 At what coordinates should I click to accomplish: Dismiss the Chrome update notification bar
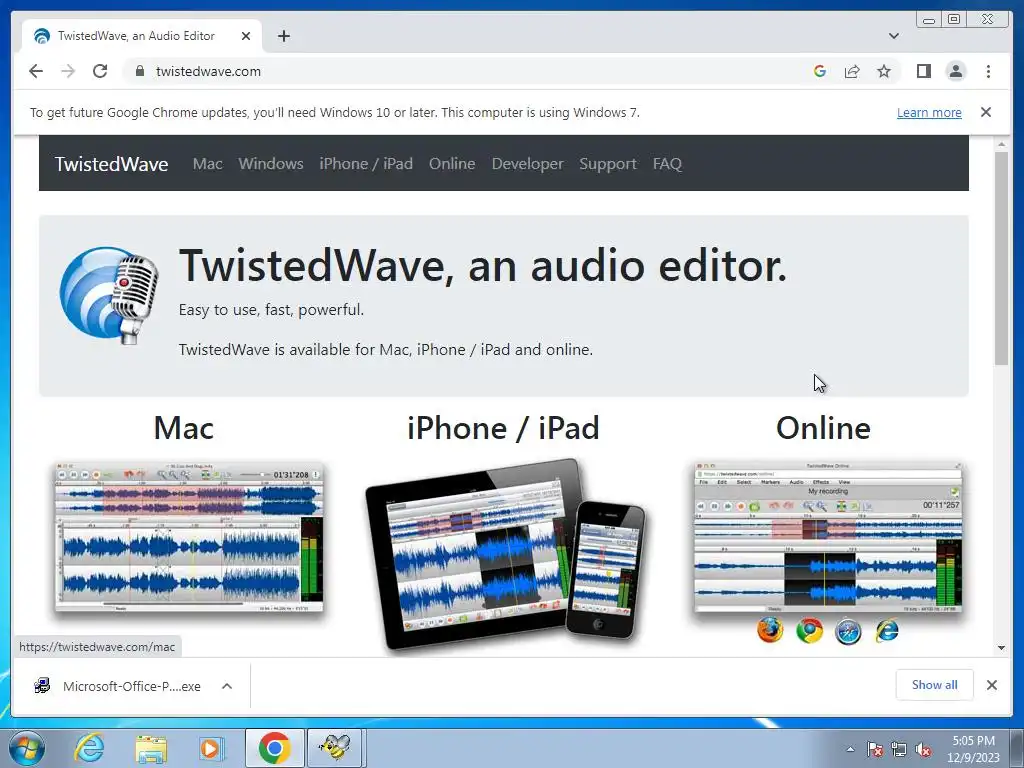pyautogui.click(x=985, y=112)
